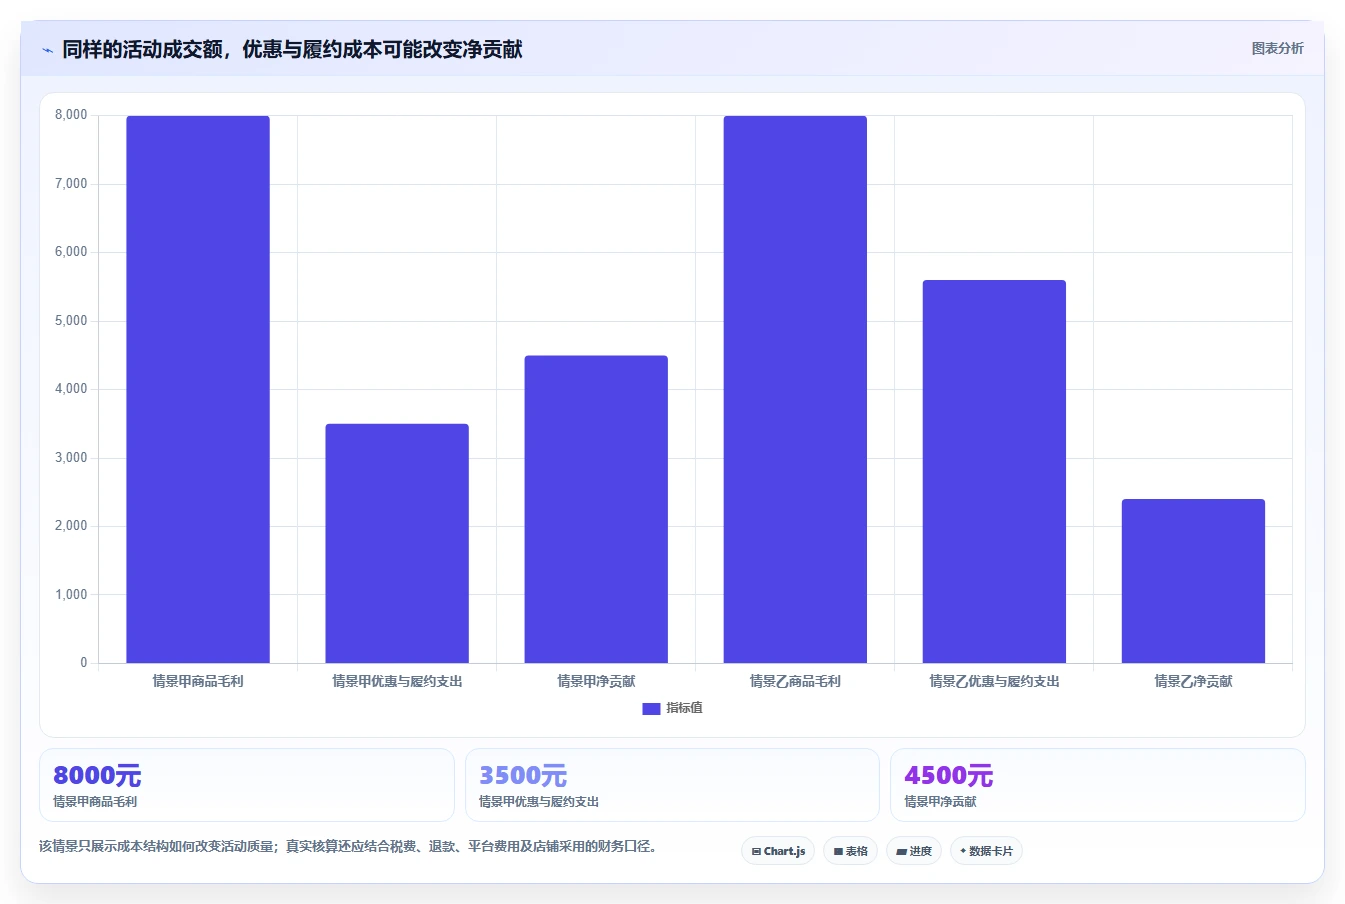The height and width of the screenshot is (904, 1345).
Task: Select the 进度 tag chip
Action: pyautogui.click(x=914, y=851)
